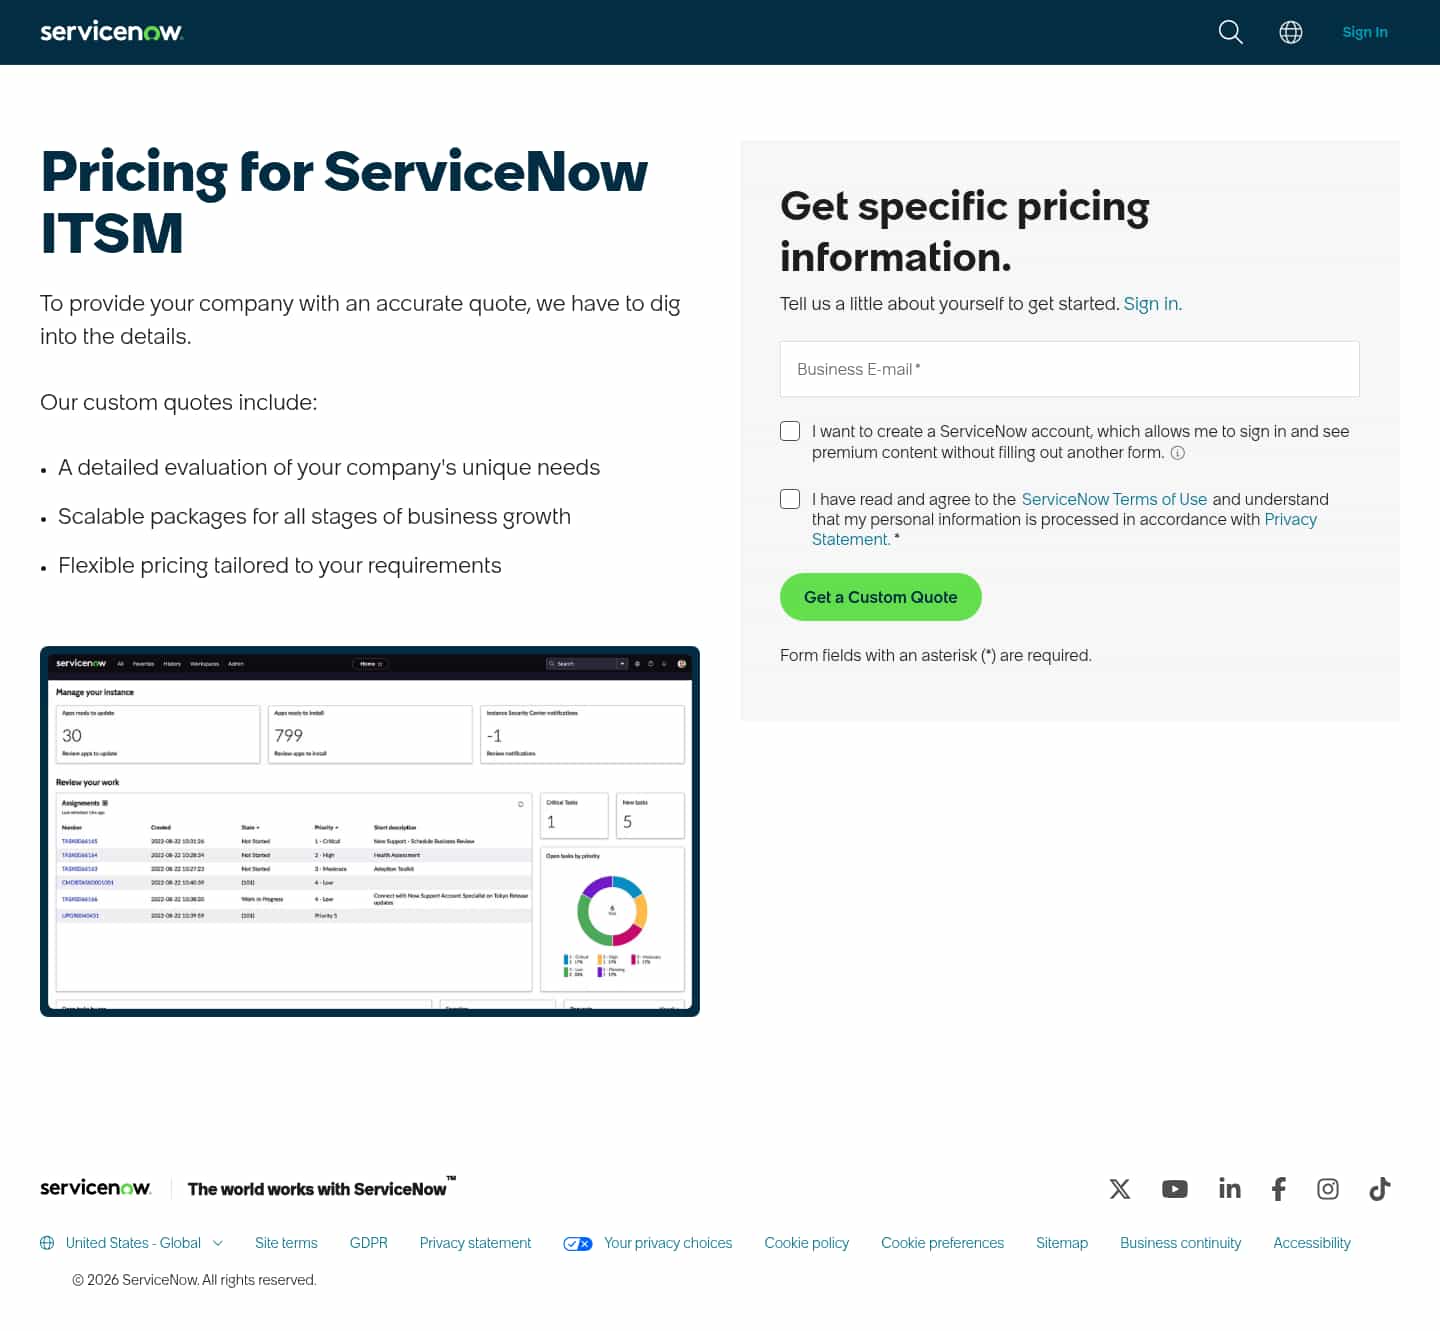Open Site terms footer link

(x=286, y=1243)
